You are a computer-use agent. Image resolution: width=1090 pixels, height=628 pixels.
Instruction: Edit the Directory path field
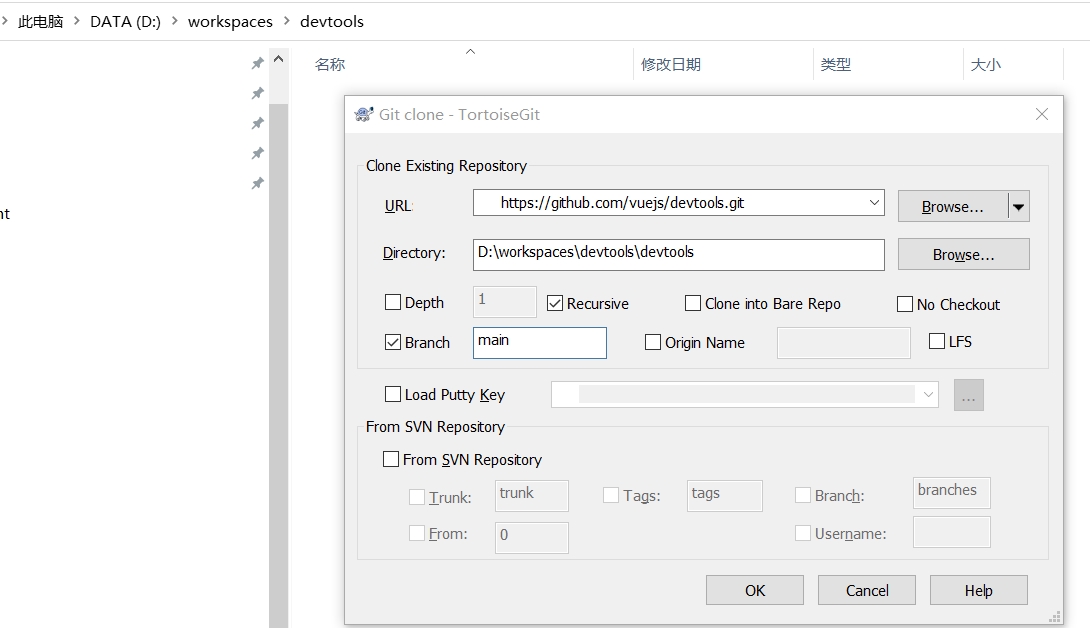coord(678,255)
